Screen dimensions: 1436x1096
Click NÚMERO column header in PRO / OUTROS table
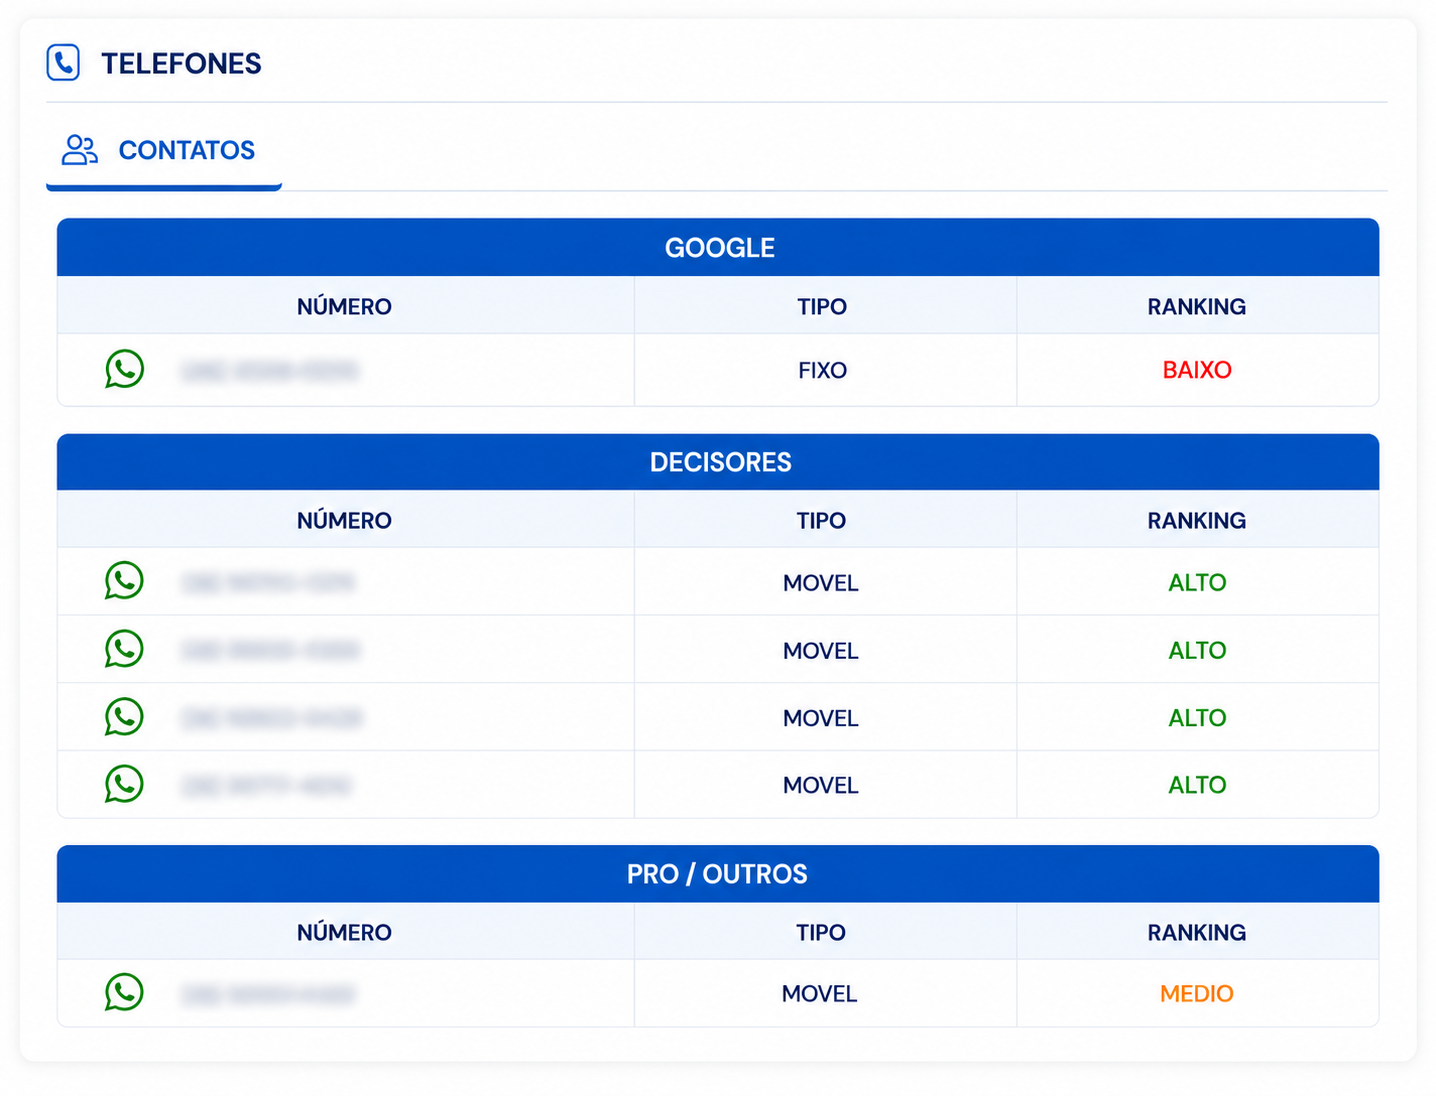pyautogui.click(x=344, y=933)
